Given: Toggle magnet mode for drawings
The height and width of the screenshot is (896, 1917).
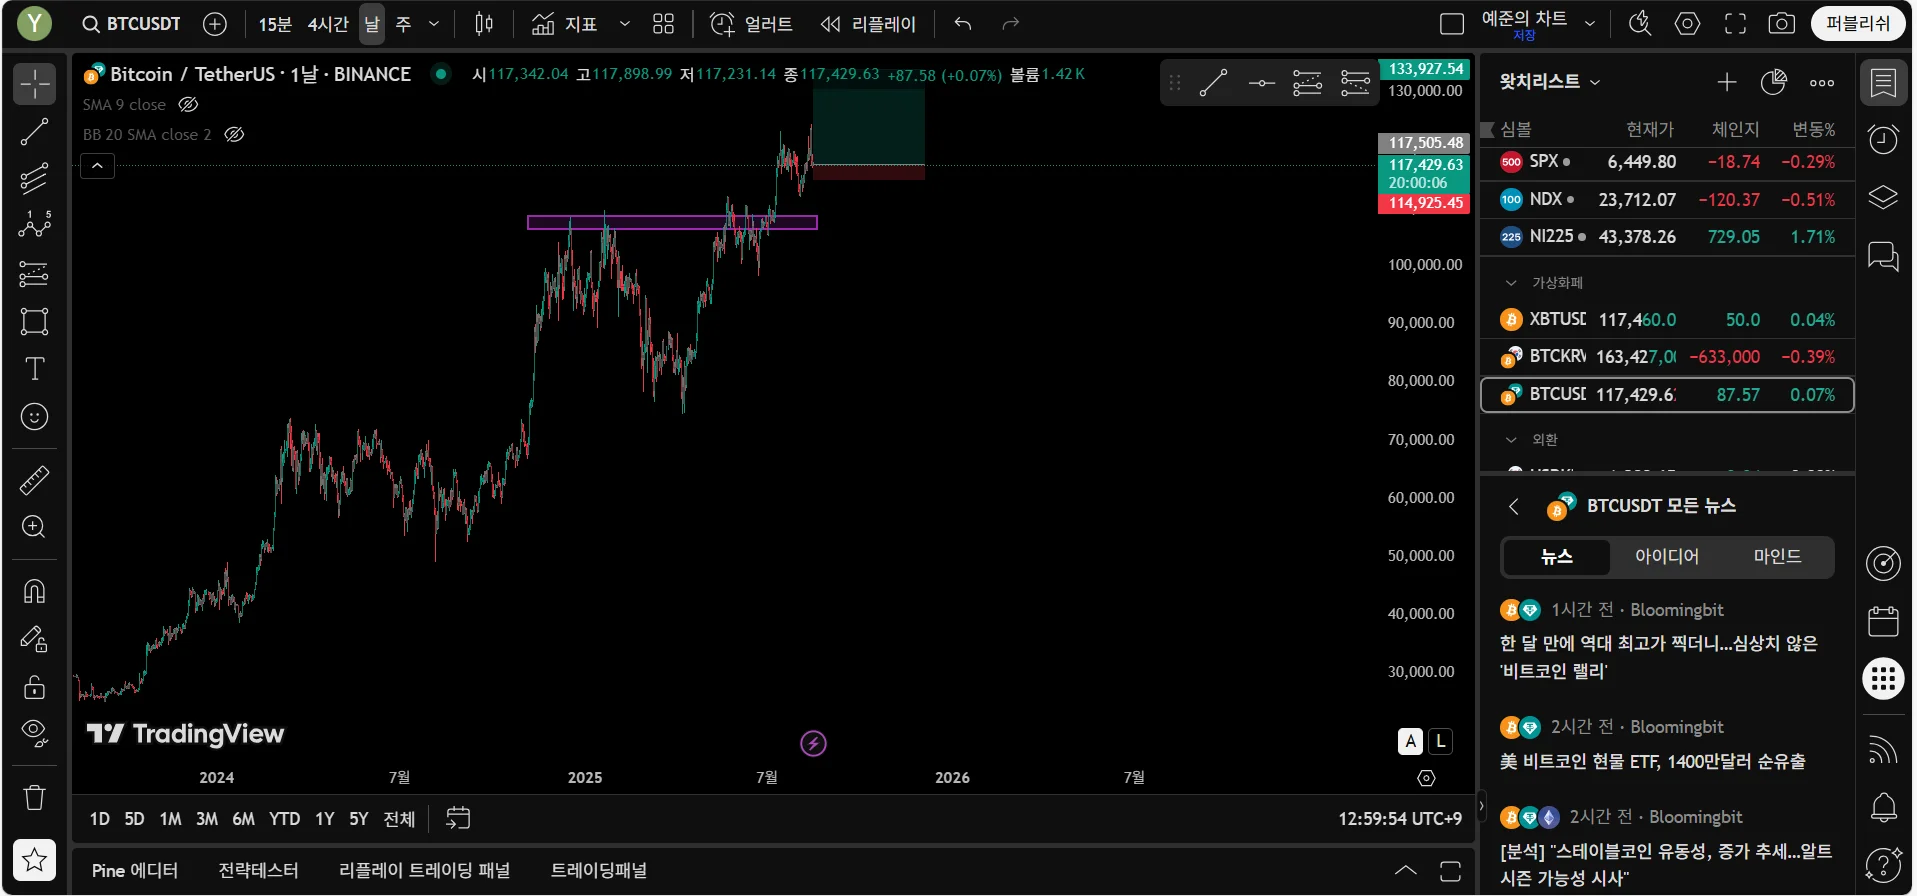Looking at the screenshot, I should [x=35, y=591].
